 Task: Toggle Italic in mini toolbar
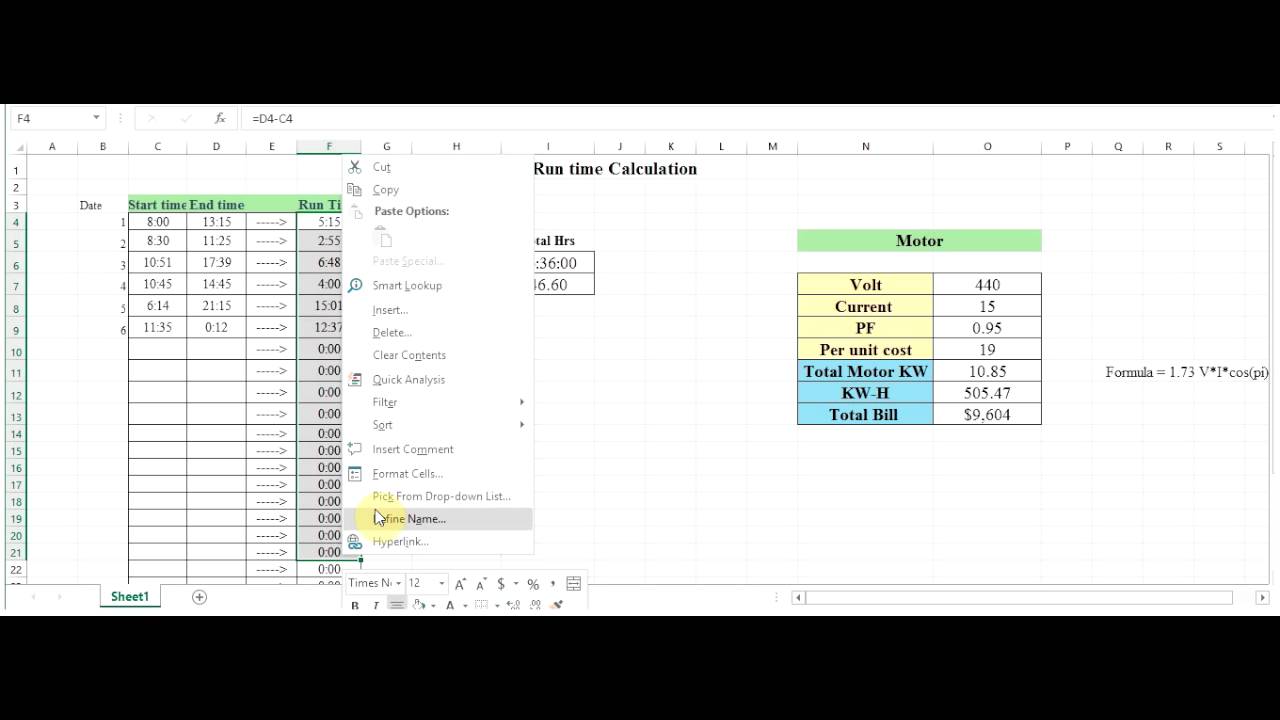tap(376, 606)
